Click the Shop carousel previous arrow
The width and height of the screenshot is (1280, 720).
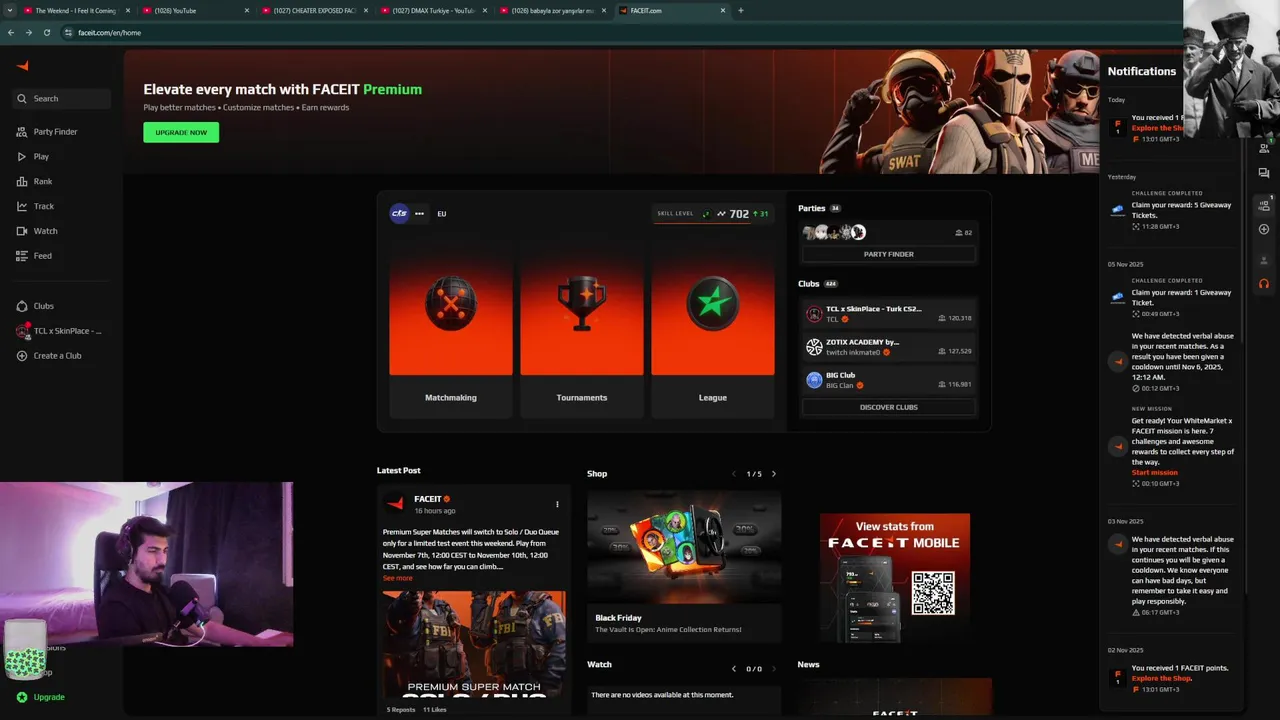pyautogui.click(x=734, y=474)
